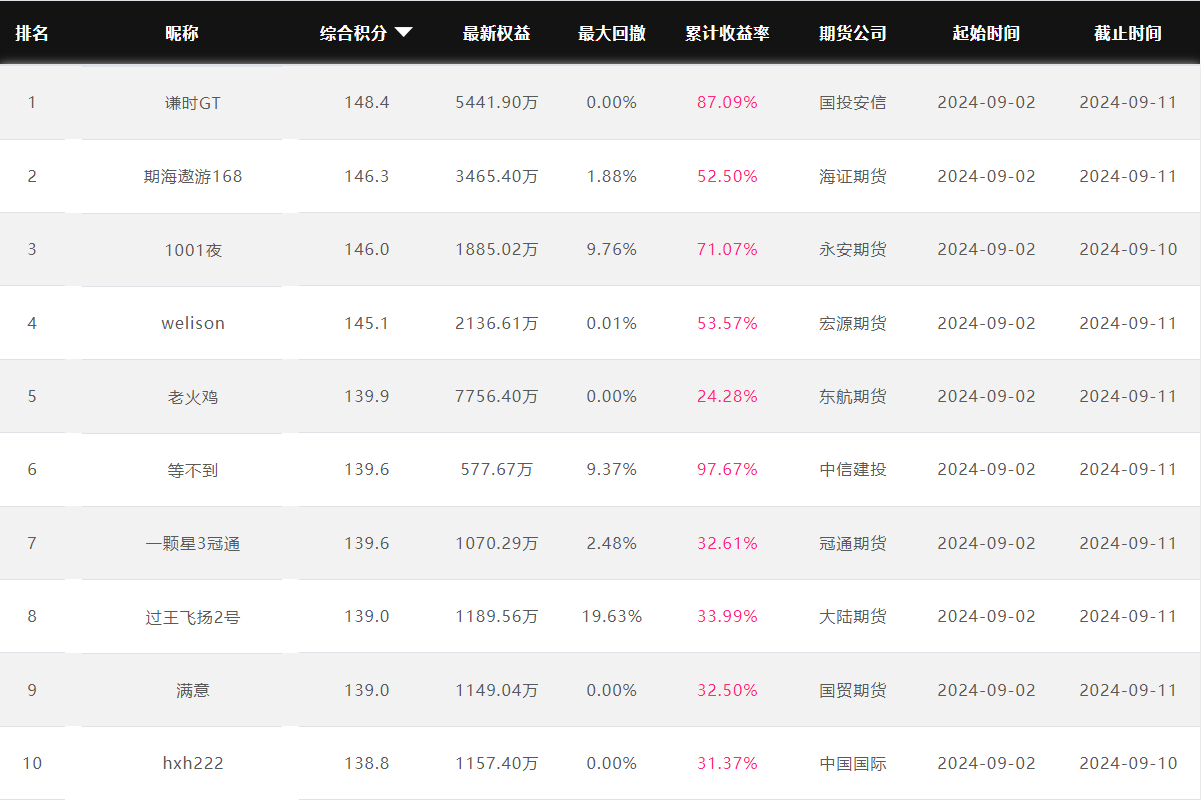This screenshot has width=1201, height=800.
Task: Select drawdown 9.76%
Action: [x=612, y=249]
